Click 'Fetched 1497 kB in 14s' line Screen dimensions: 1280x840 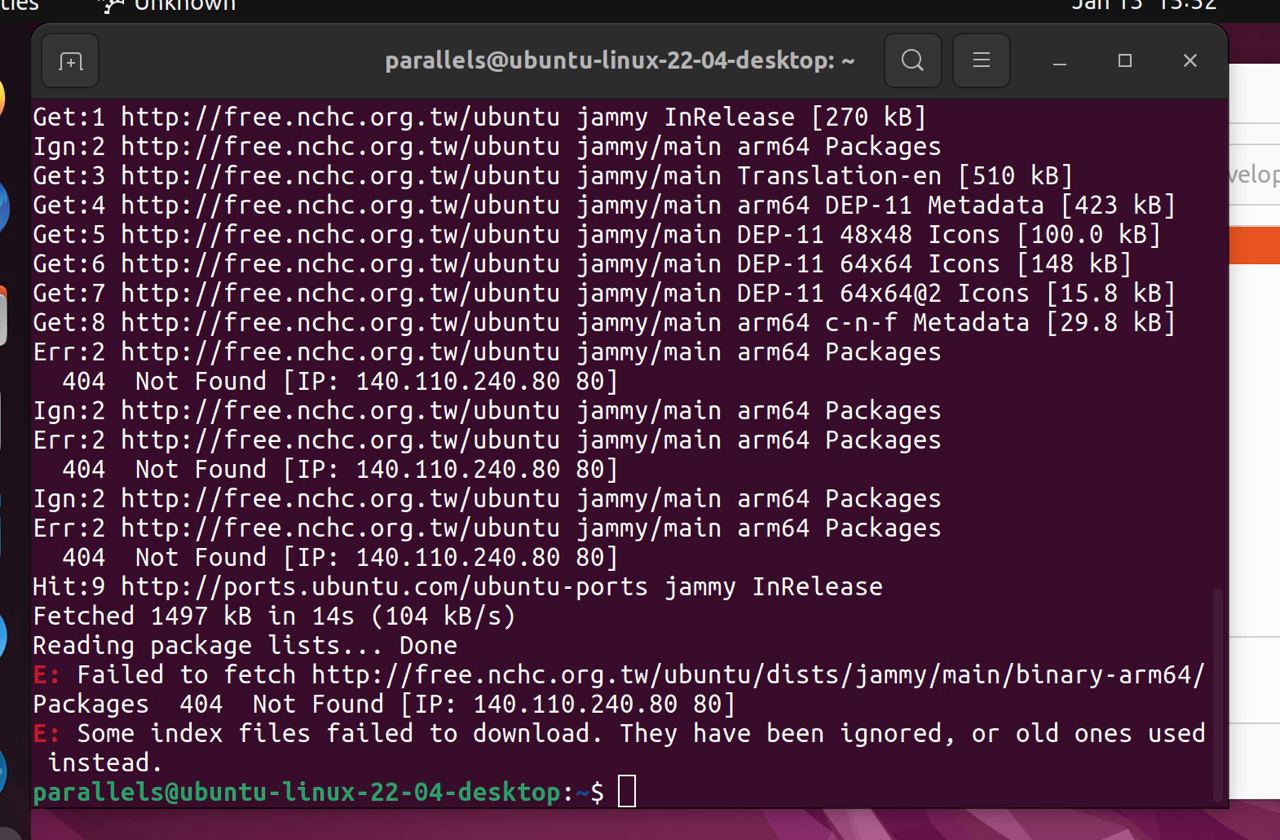click(275, 616)
